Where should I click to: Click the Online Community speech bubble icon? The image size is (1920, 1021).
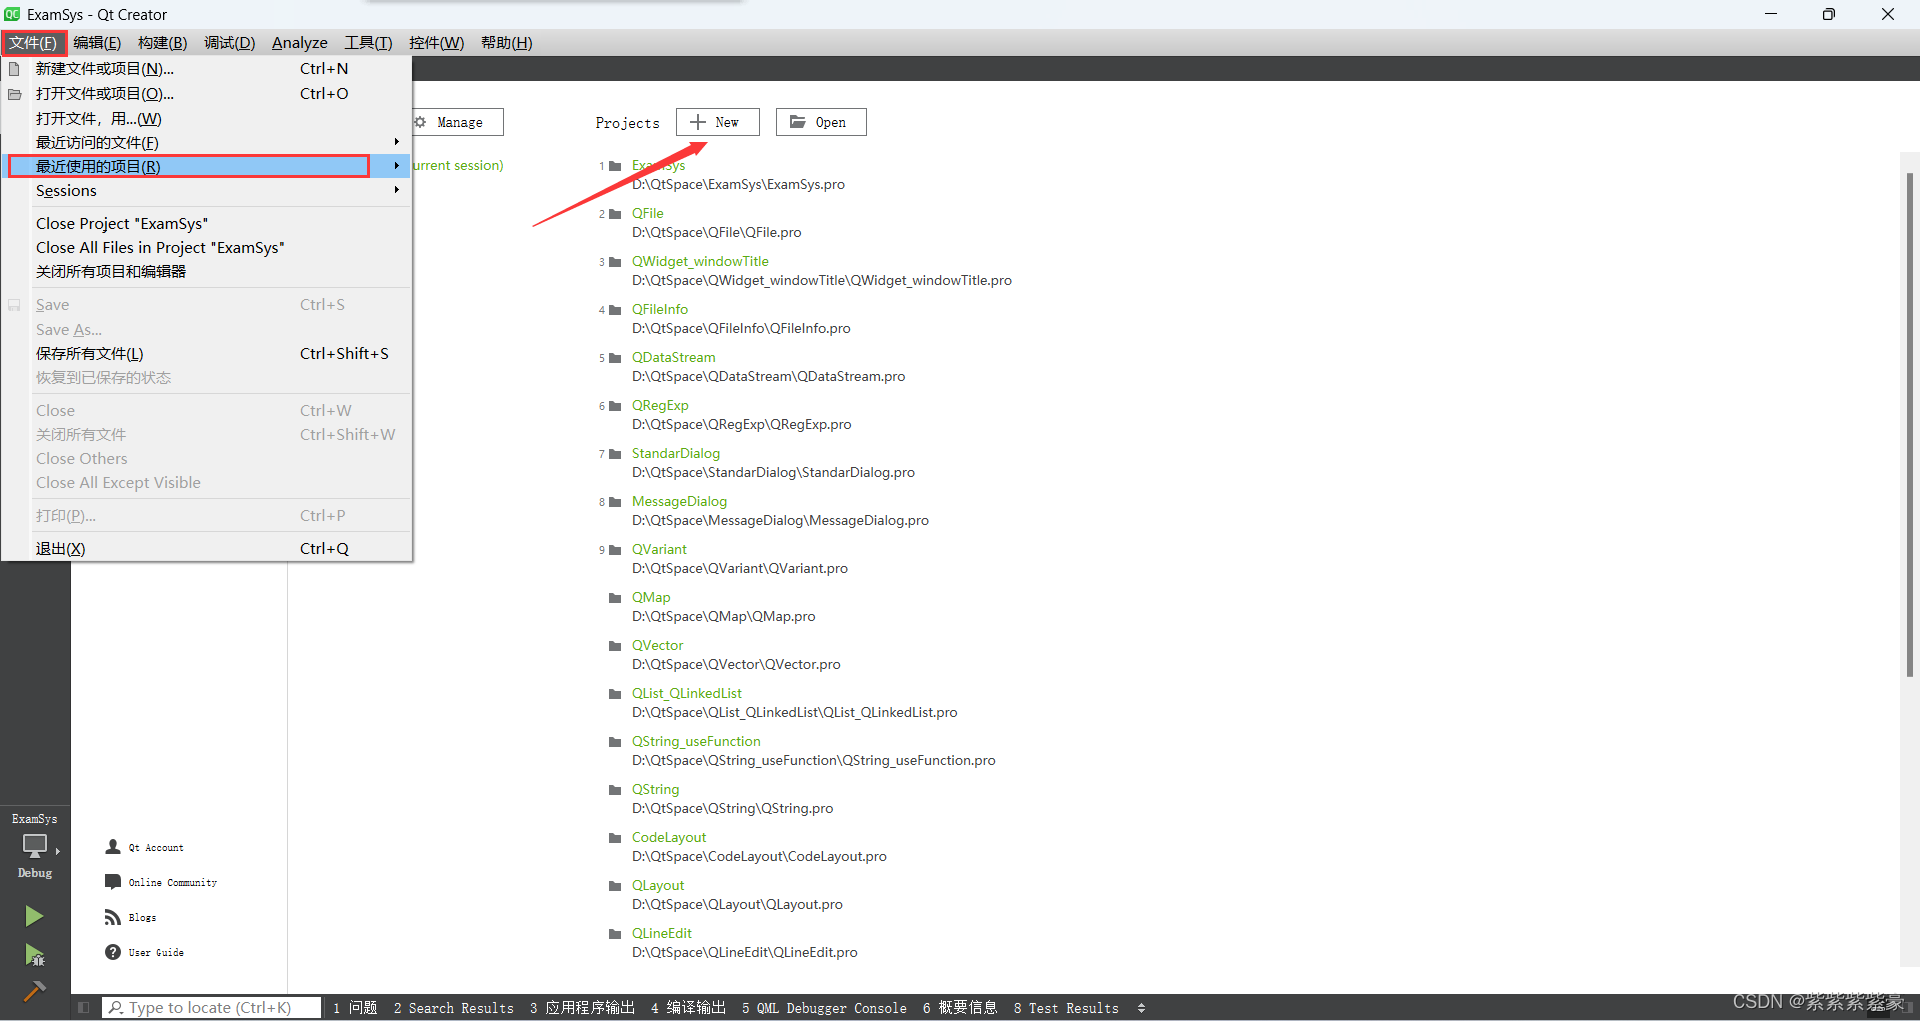tap(113, 882)
